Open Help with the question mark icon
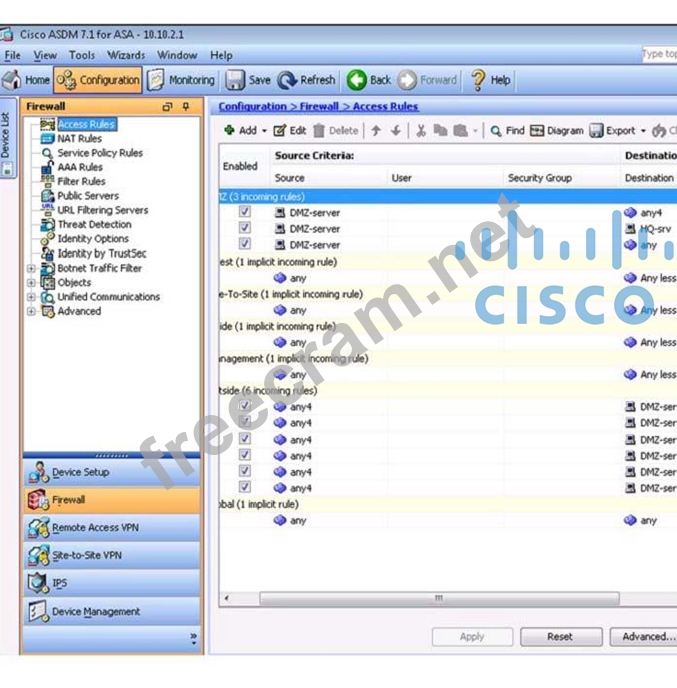The image size is (677, 688). coord(478,80)
